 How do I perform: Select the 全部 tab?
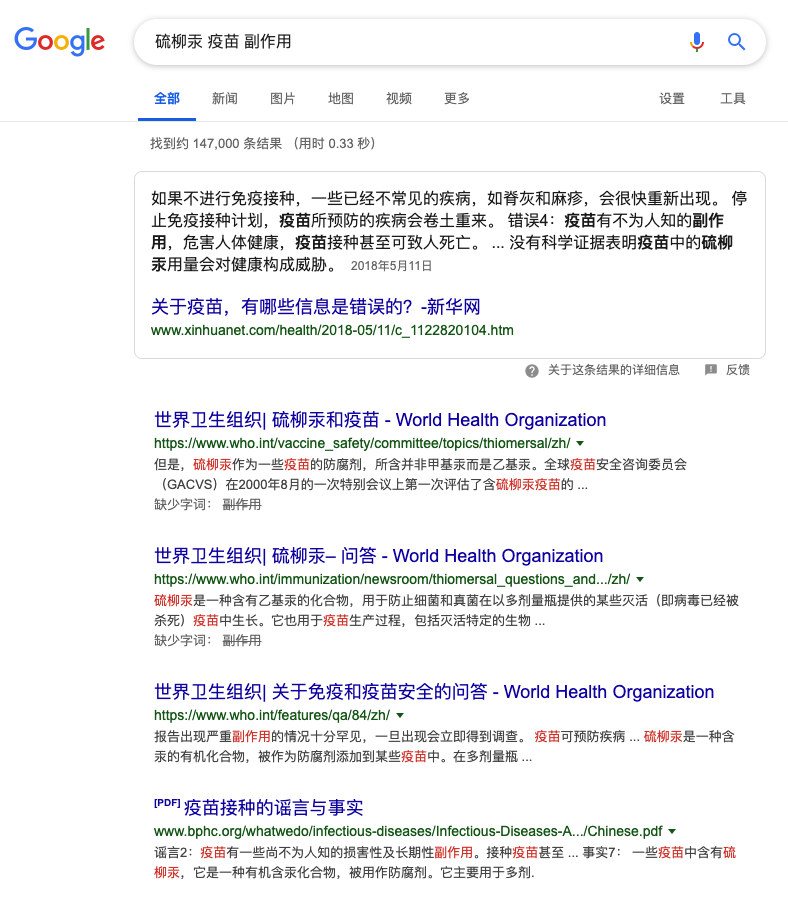(167, 99)
